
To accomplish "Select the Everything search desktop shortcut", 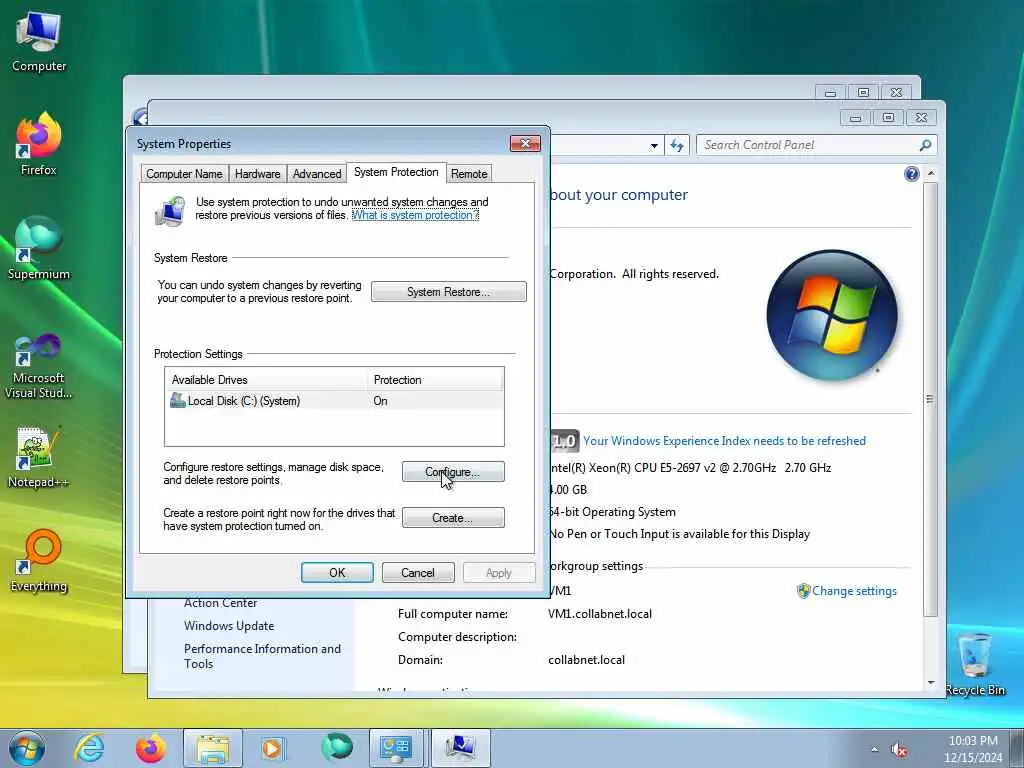I will click(39, 560).
